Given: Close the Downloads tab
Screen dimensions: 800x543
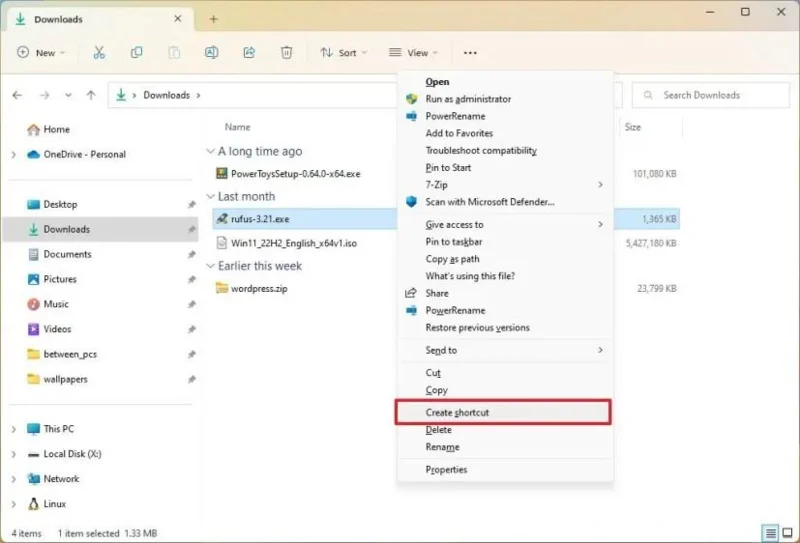Looking at the screenshot, I should click(178, 19).
